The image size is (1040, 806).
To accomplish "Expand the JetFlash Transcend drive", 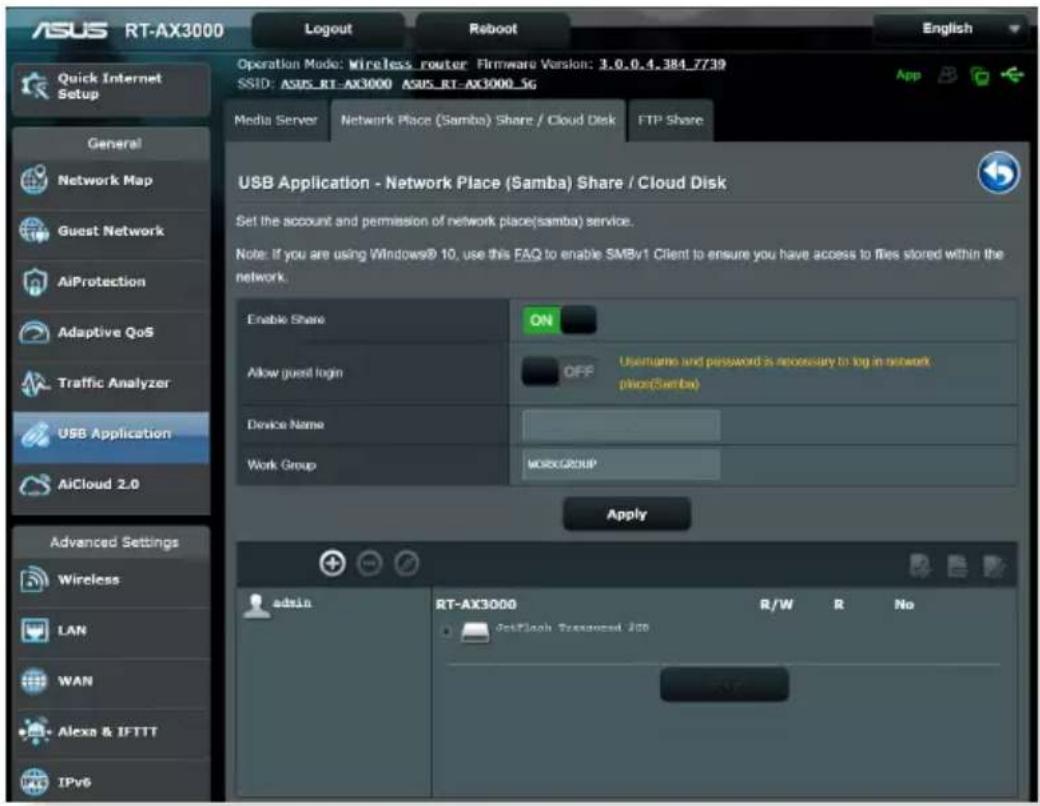I will point(446,632).
